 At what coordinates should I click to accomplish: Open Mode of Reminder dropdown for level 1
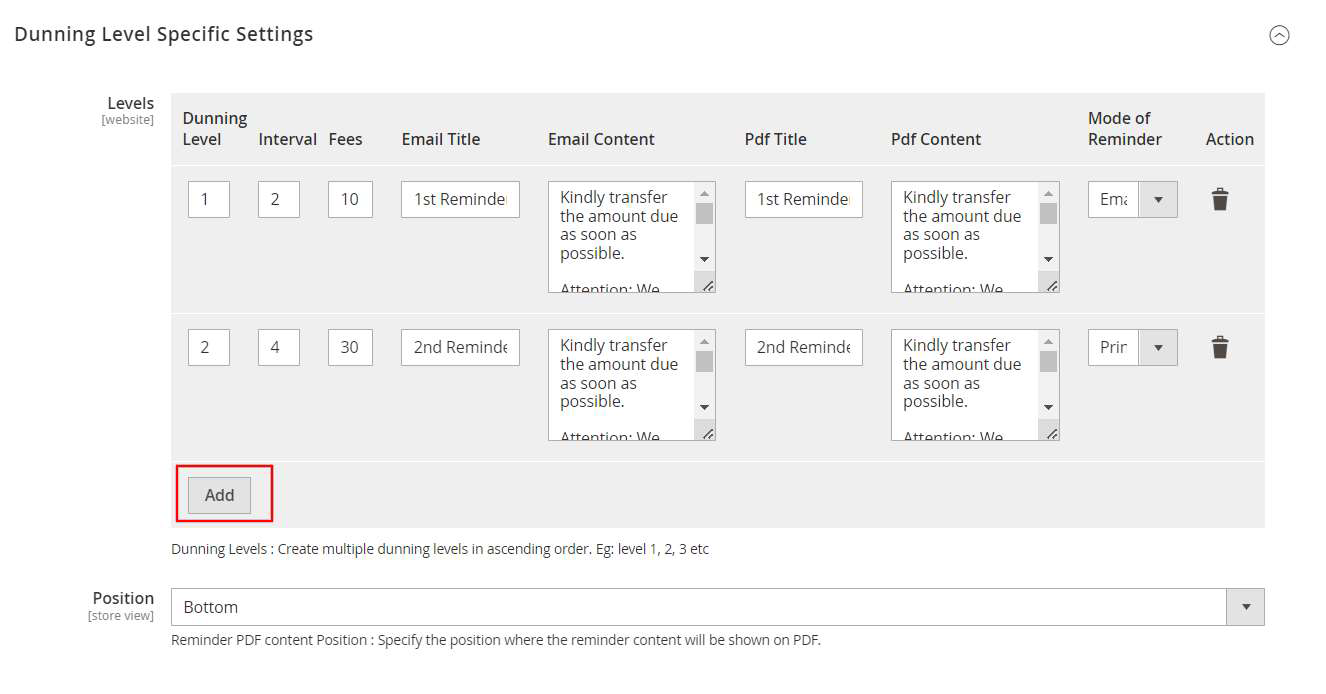[1133, 199]
